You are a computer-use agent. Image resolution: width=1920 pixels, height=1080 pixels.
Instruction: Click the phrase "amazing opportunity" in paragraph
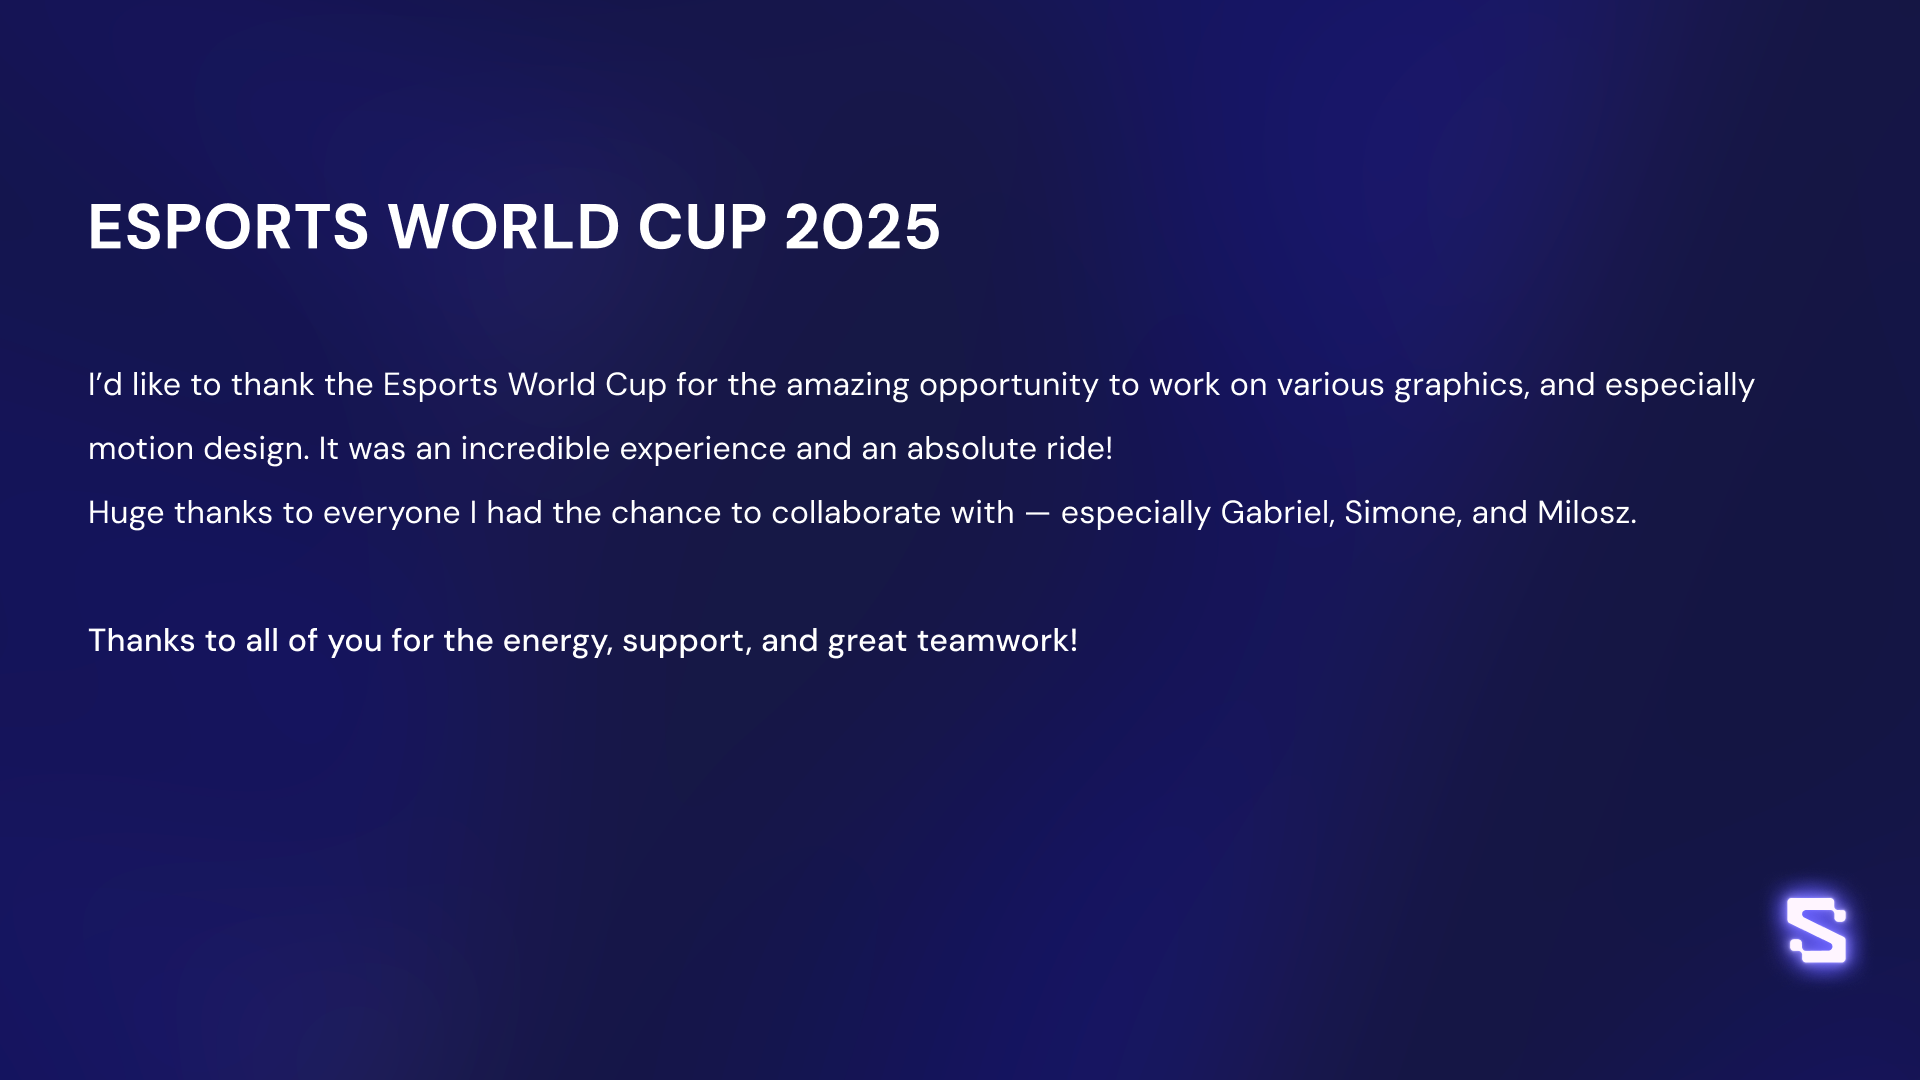click(942, 385)
